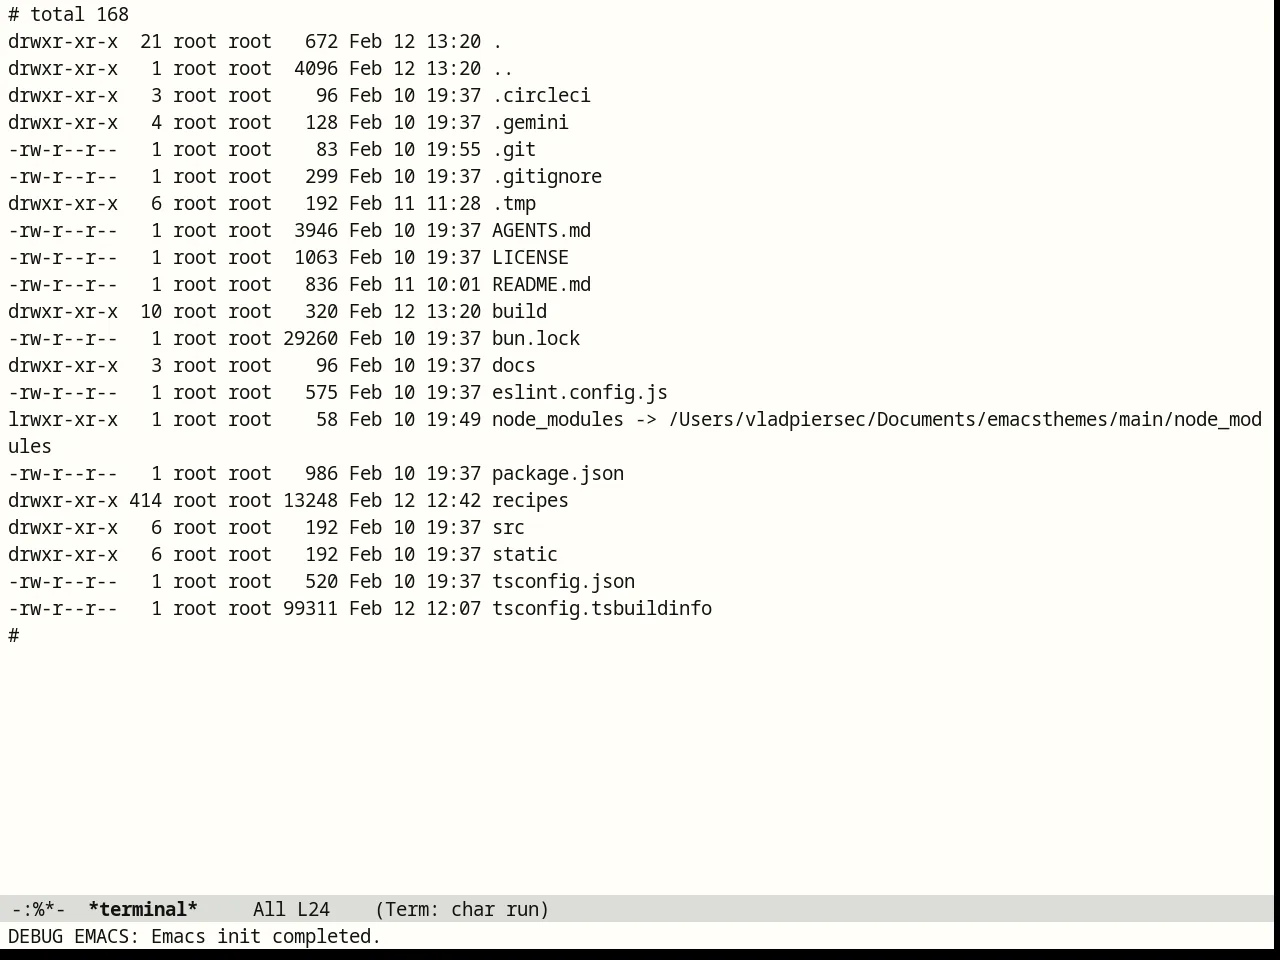Click the -:%*- buffer status flags
The width and height of the screenshot is (1280, 960).
pyautogui.click(x=38, y=909)
